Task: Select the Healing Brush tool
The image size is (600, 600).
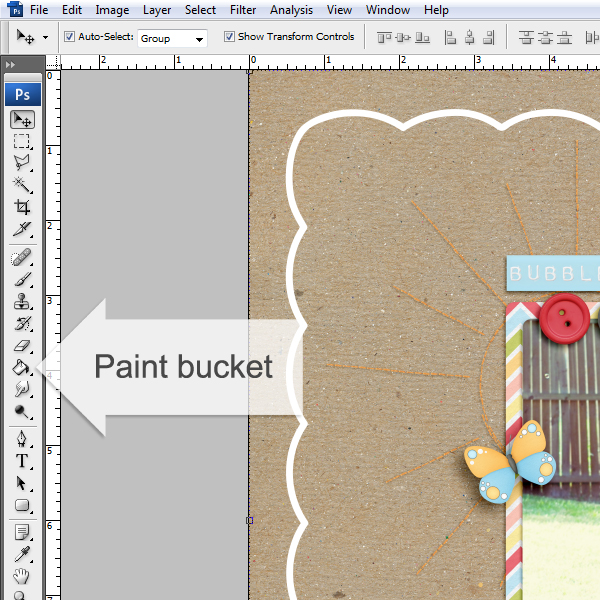Action: point(22,257)
